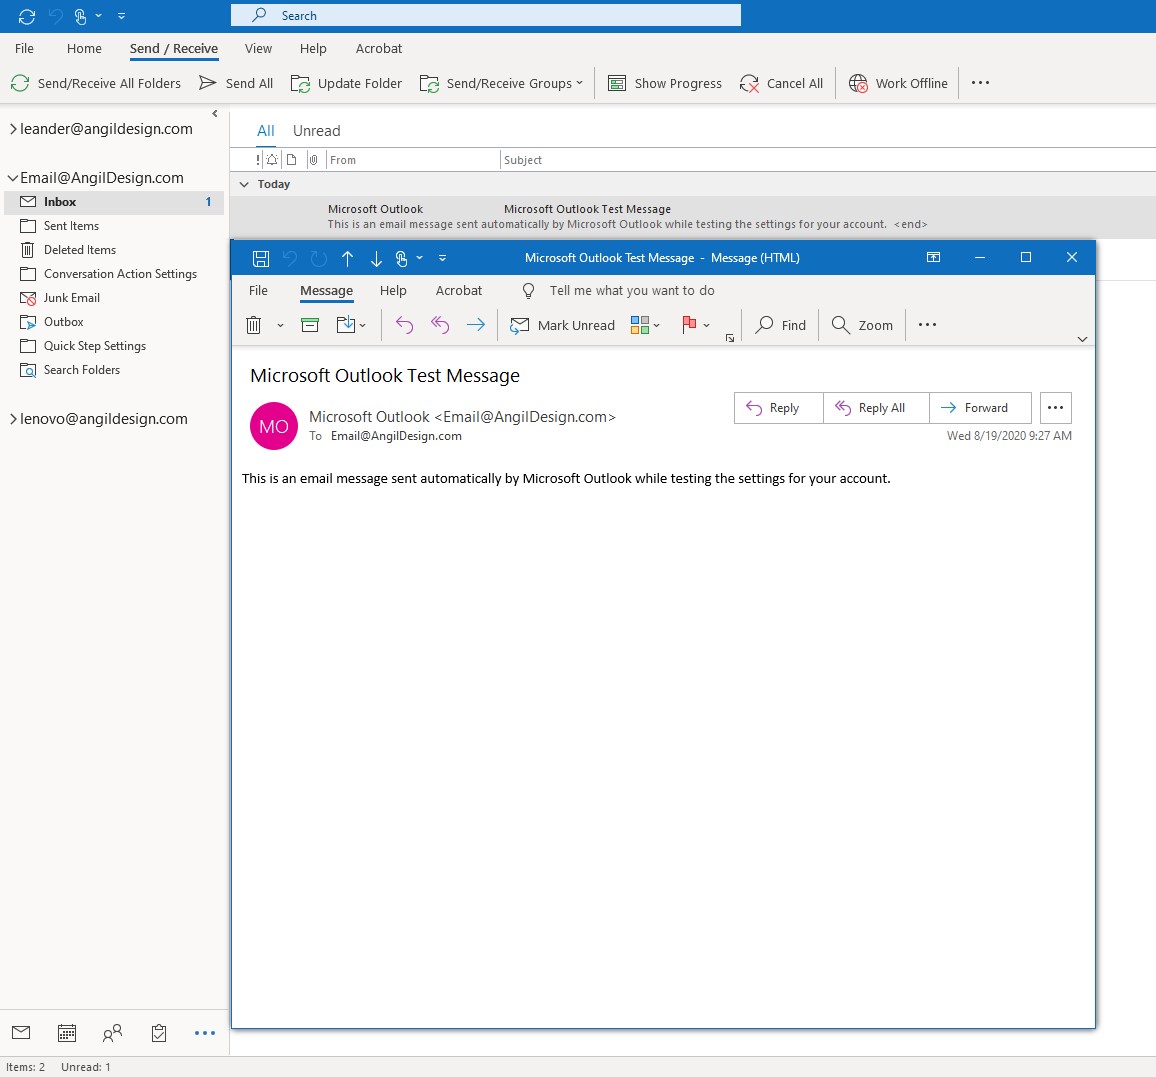Screen dimensions: 1156x1077
Task: Sort by the From column header
Action: coord(413,160)
